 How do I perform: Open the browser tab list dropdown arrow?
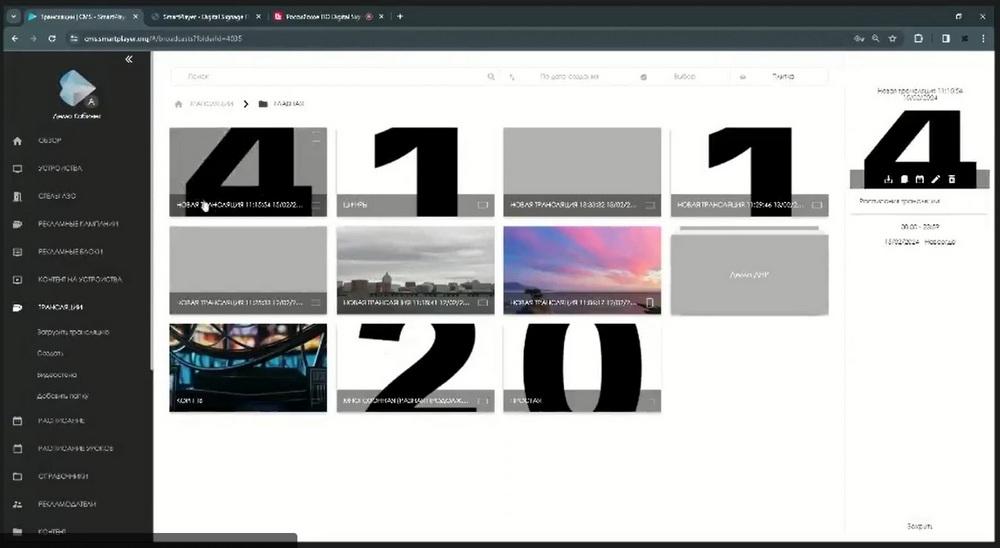pyautogui.click(x=13, y=17)
